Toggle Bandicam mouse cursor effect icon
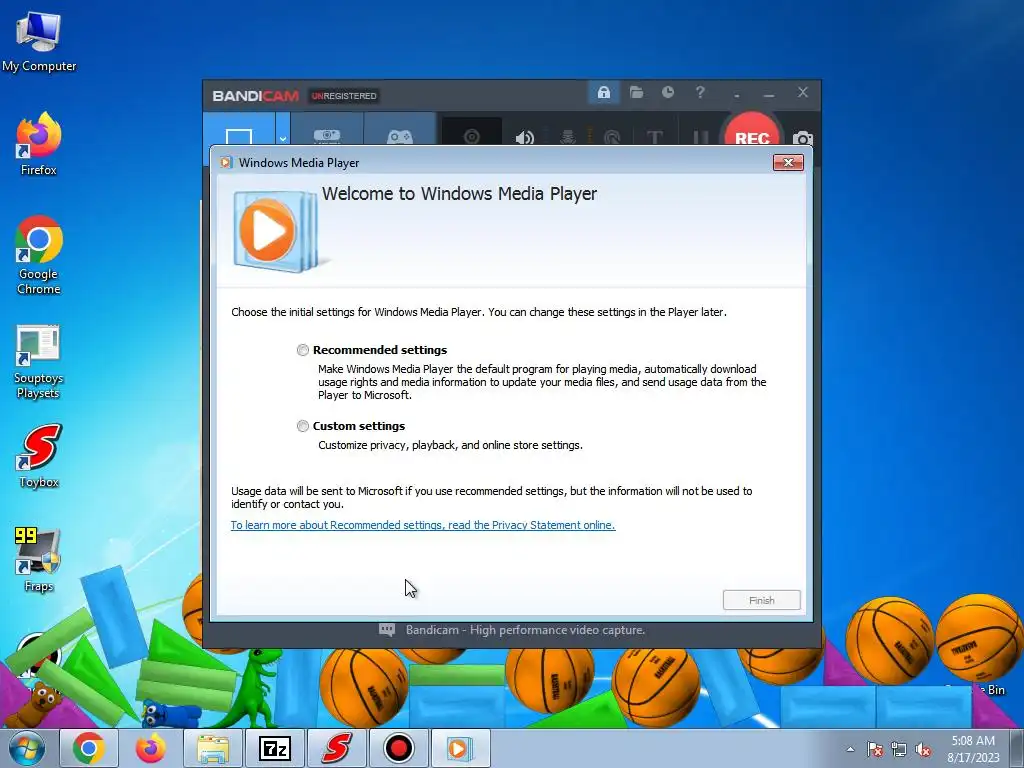Image resolution: width=1024 pixels, height=768 pixels. point(612,137)
